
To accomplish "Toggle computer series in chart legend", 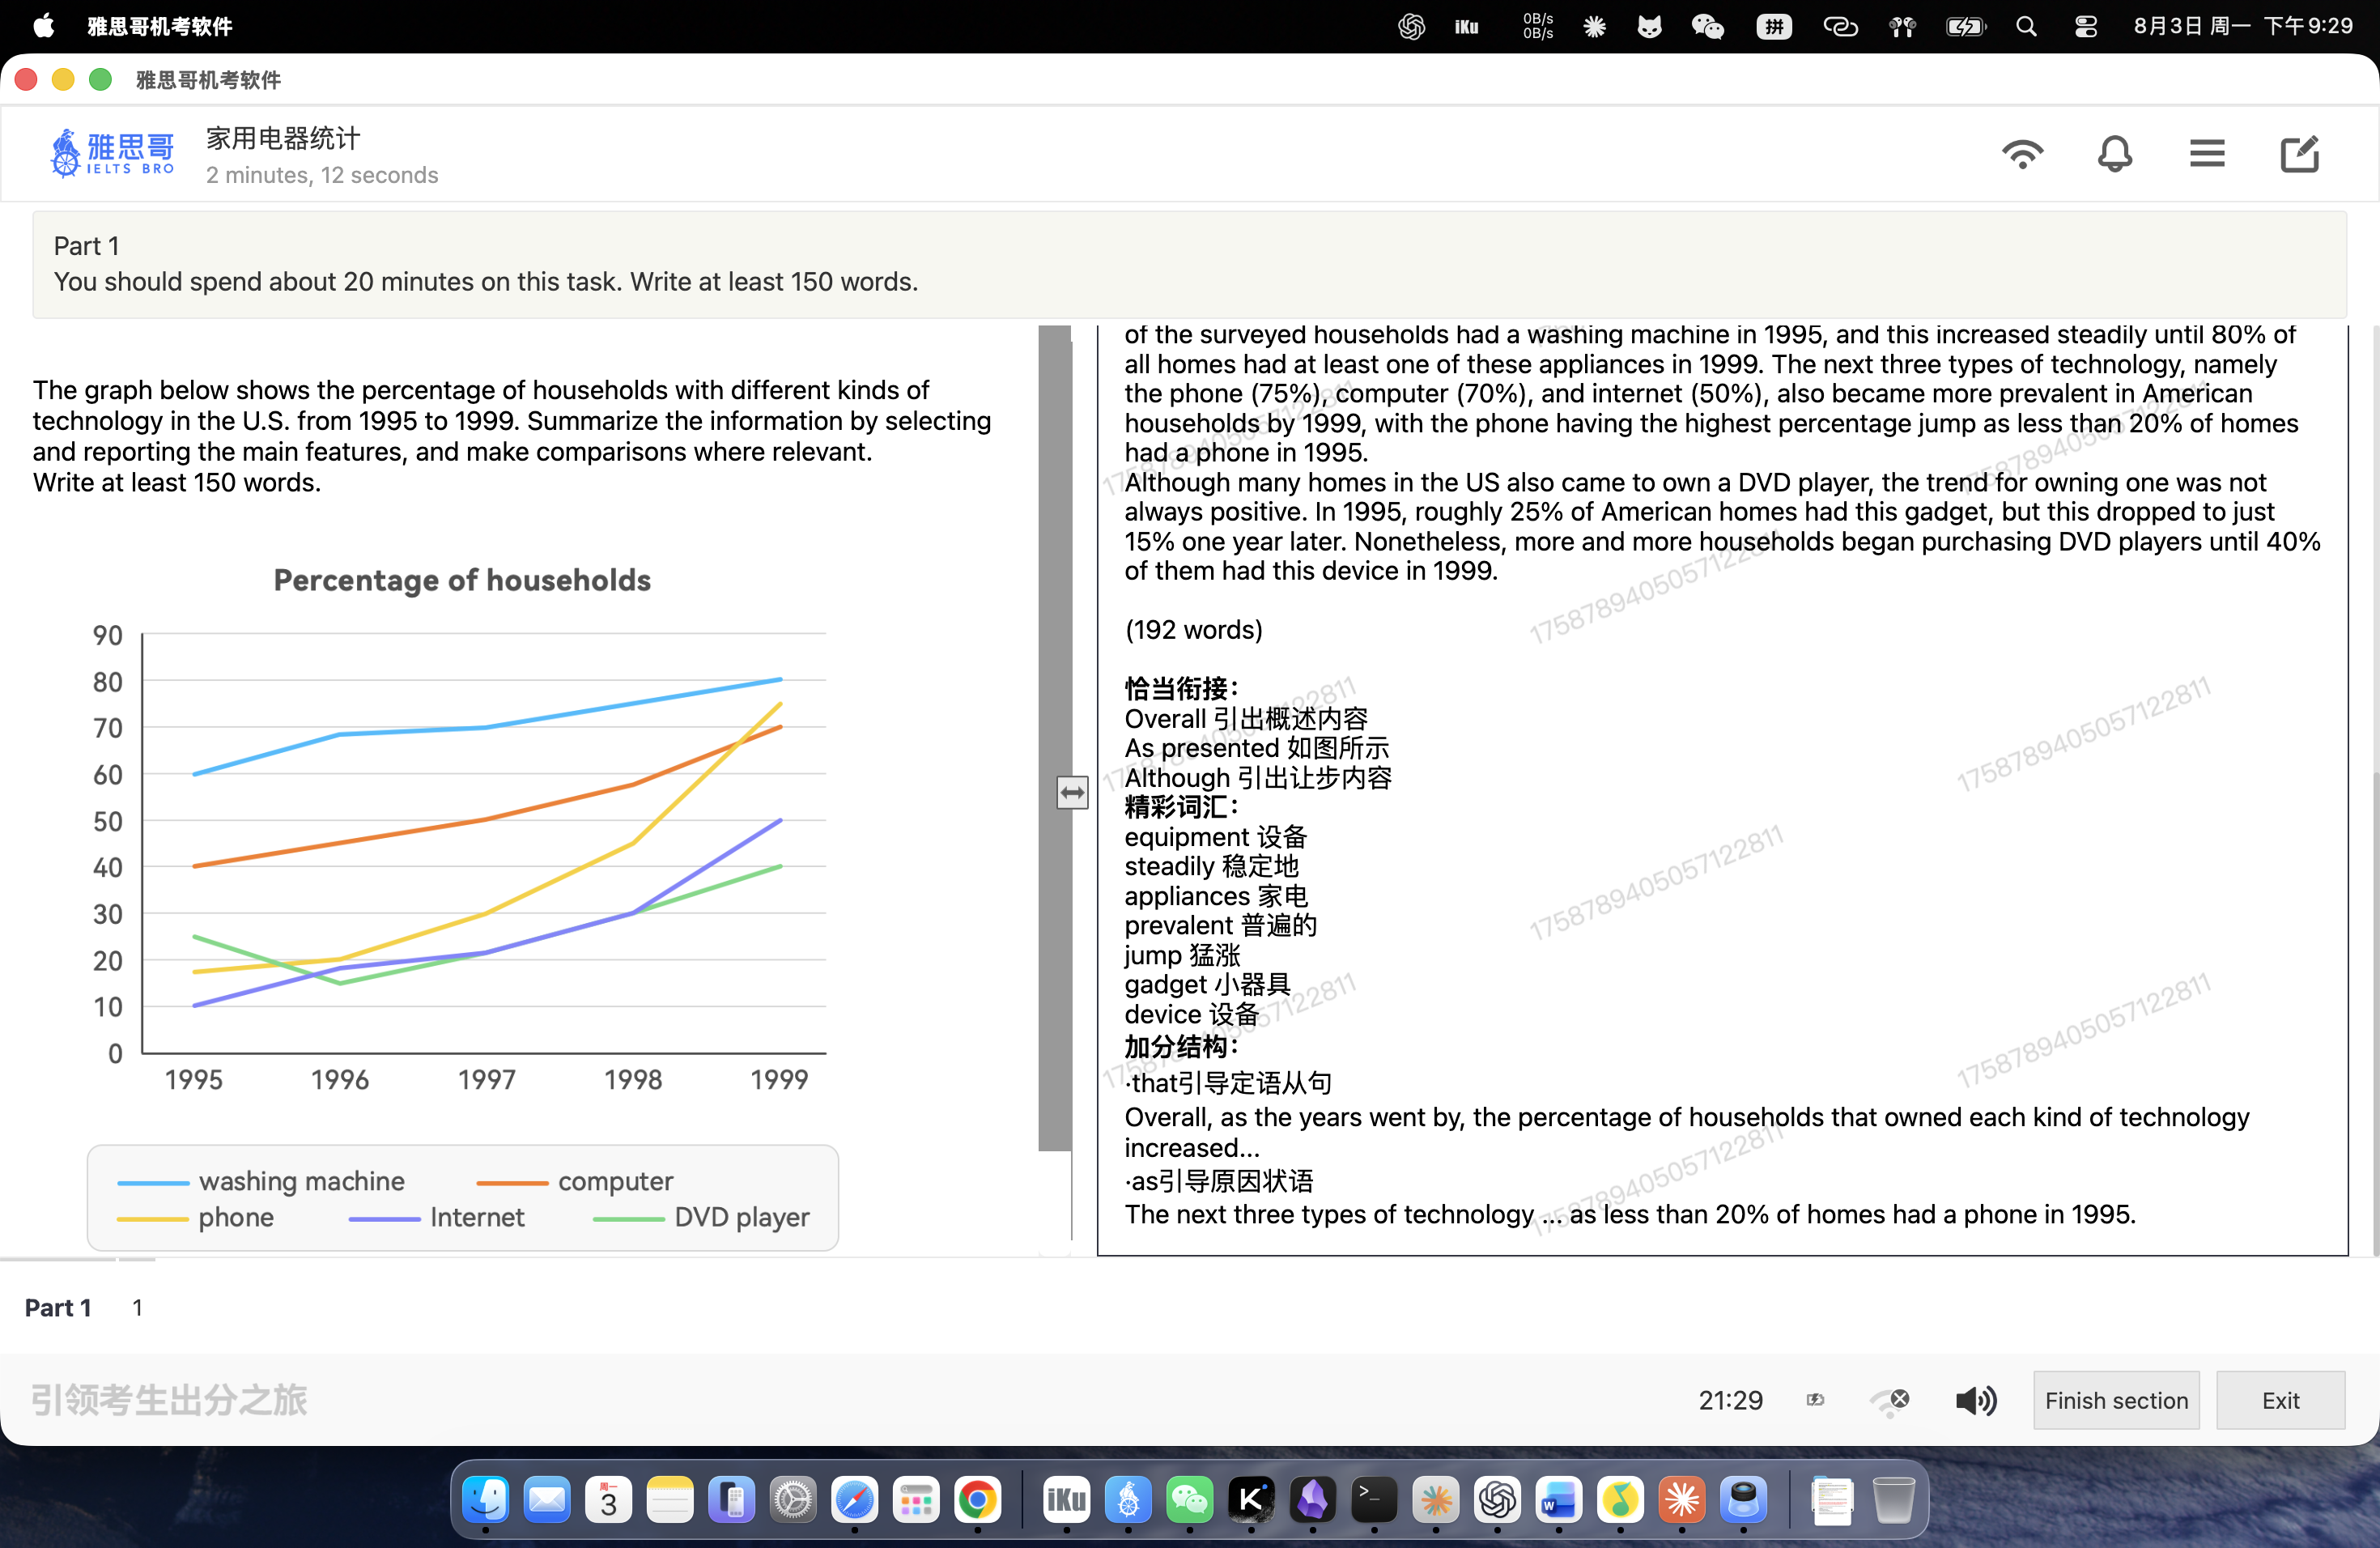I will 575,1181.
